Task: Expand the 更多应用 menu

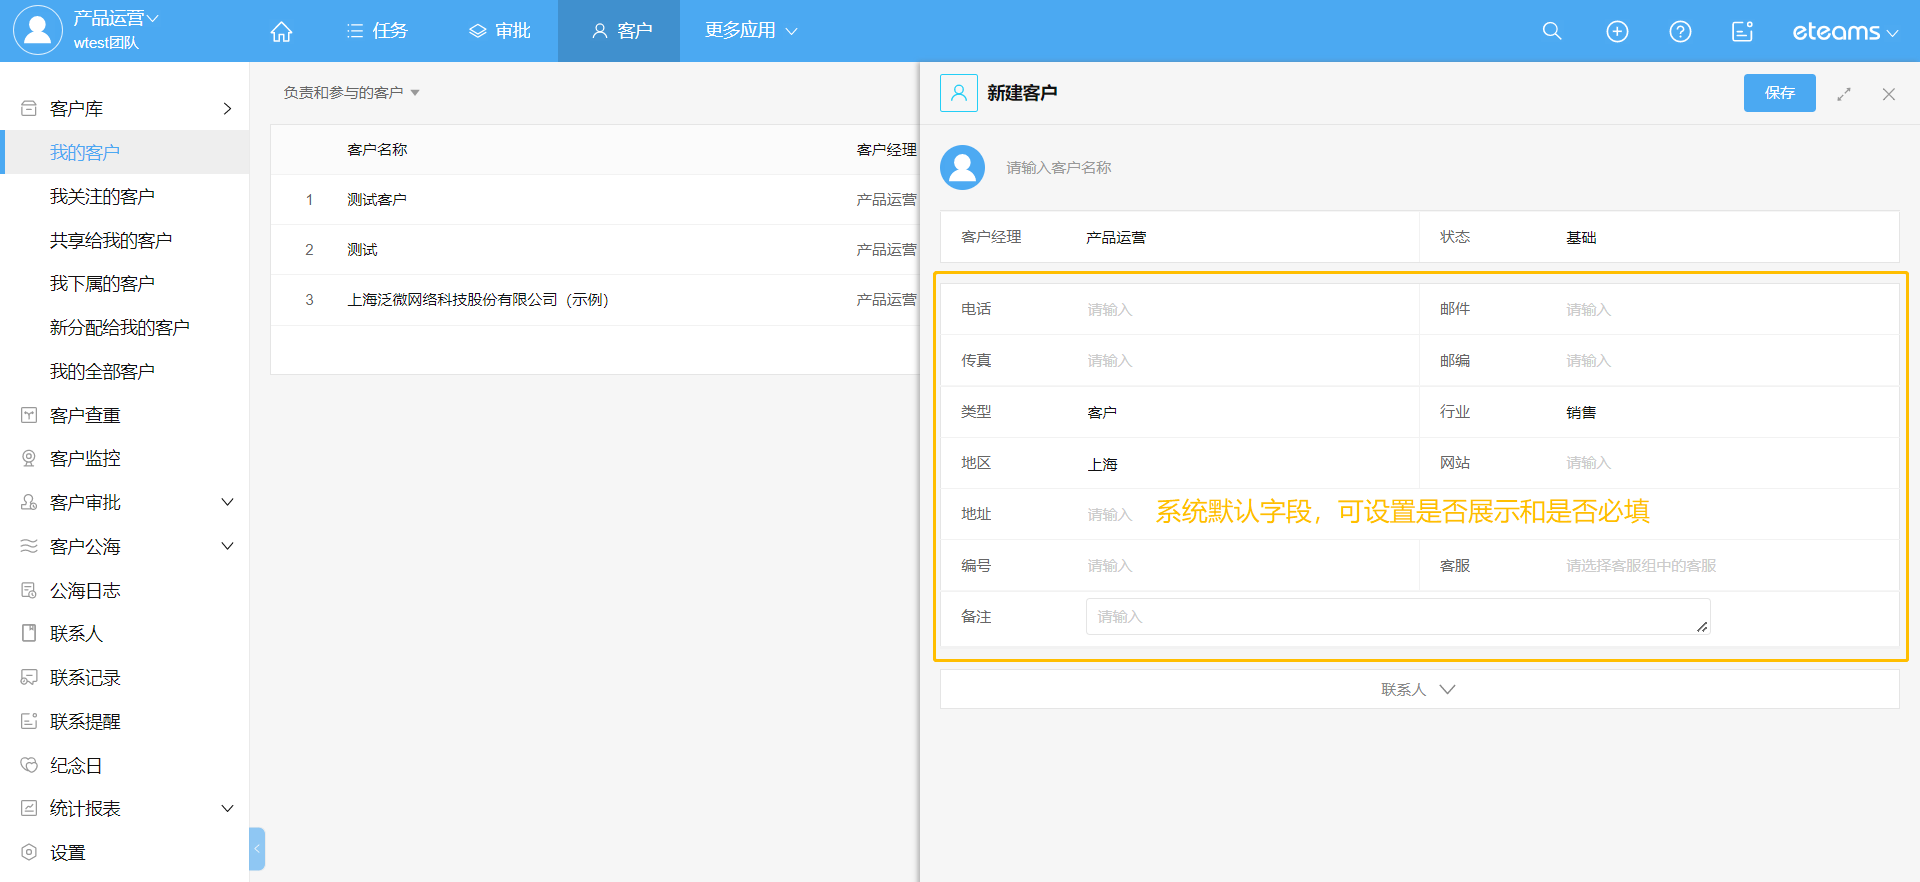Action: (x=750, y=31)
